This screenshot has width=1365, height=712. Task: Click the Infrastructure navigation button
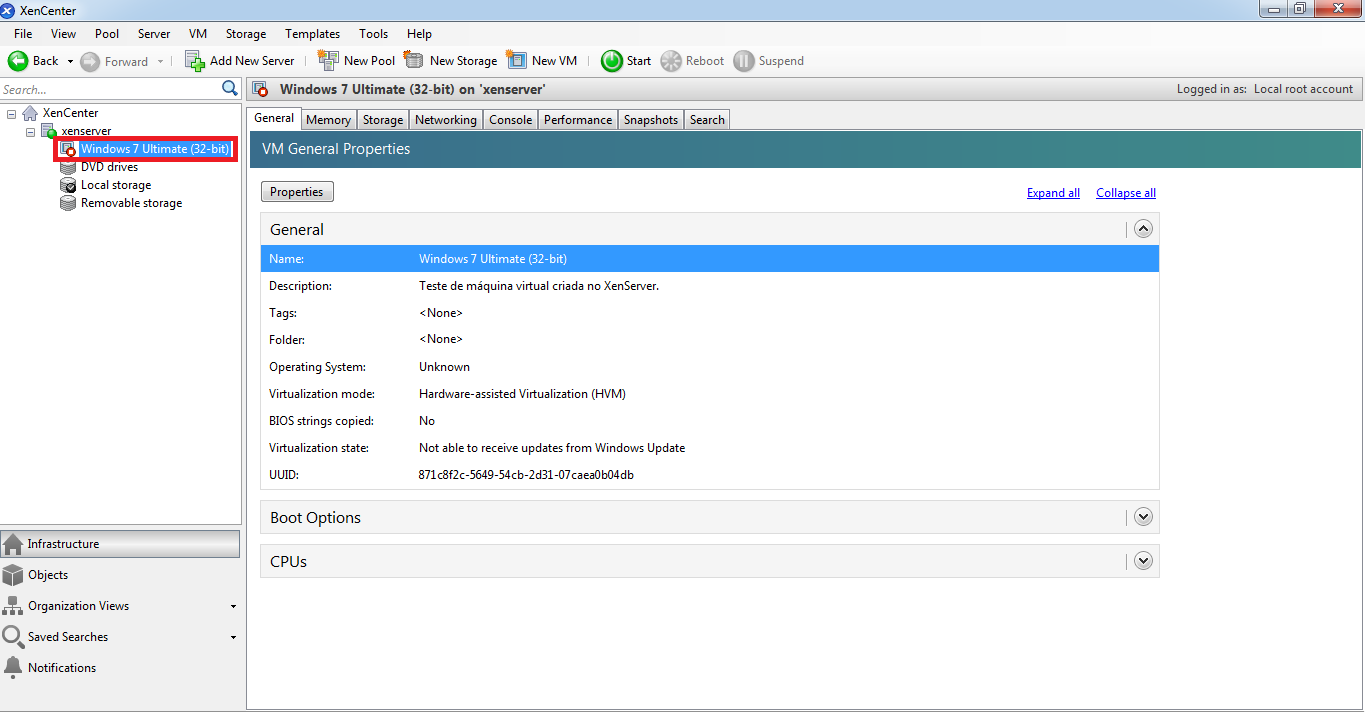pyautogui.click(x=121, y=544)
